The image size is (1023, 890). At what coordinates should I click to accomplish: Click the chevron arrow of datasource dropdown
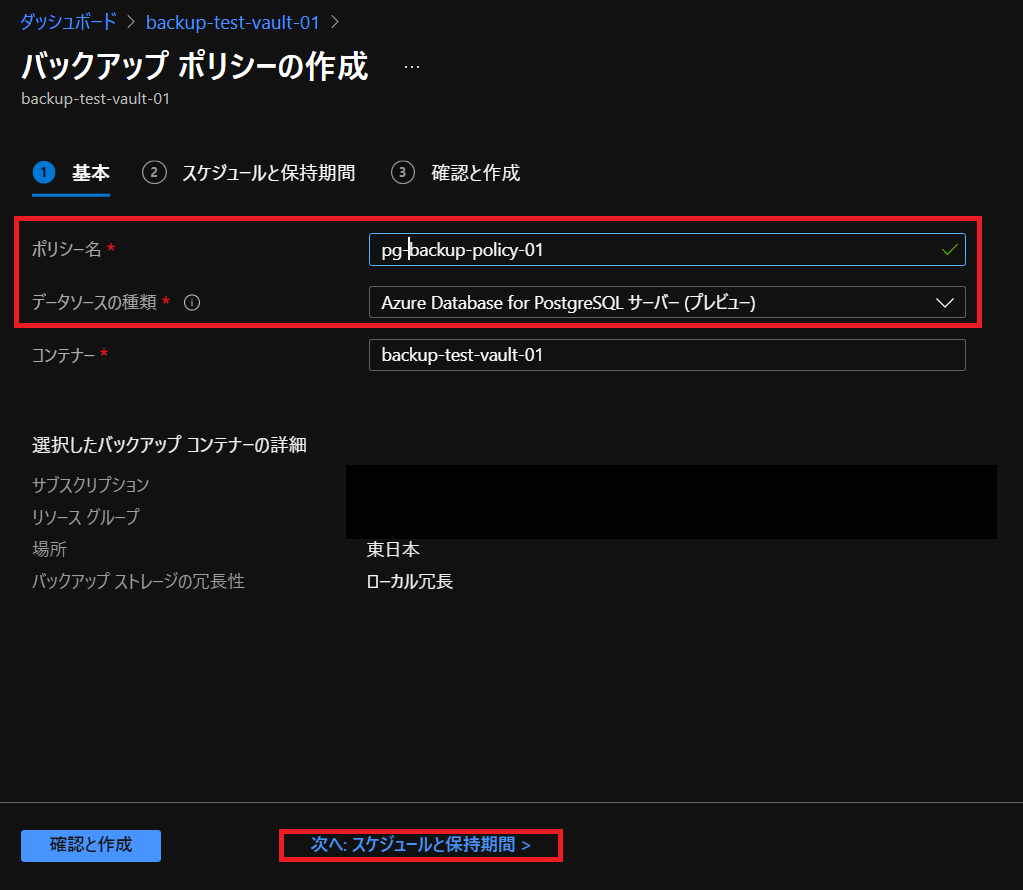(x=945, y=303)
